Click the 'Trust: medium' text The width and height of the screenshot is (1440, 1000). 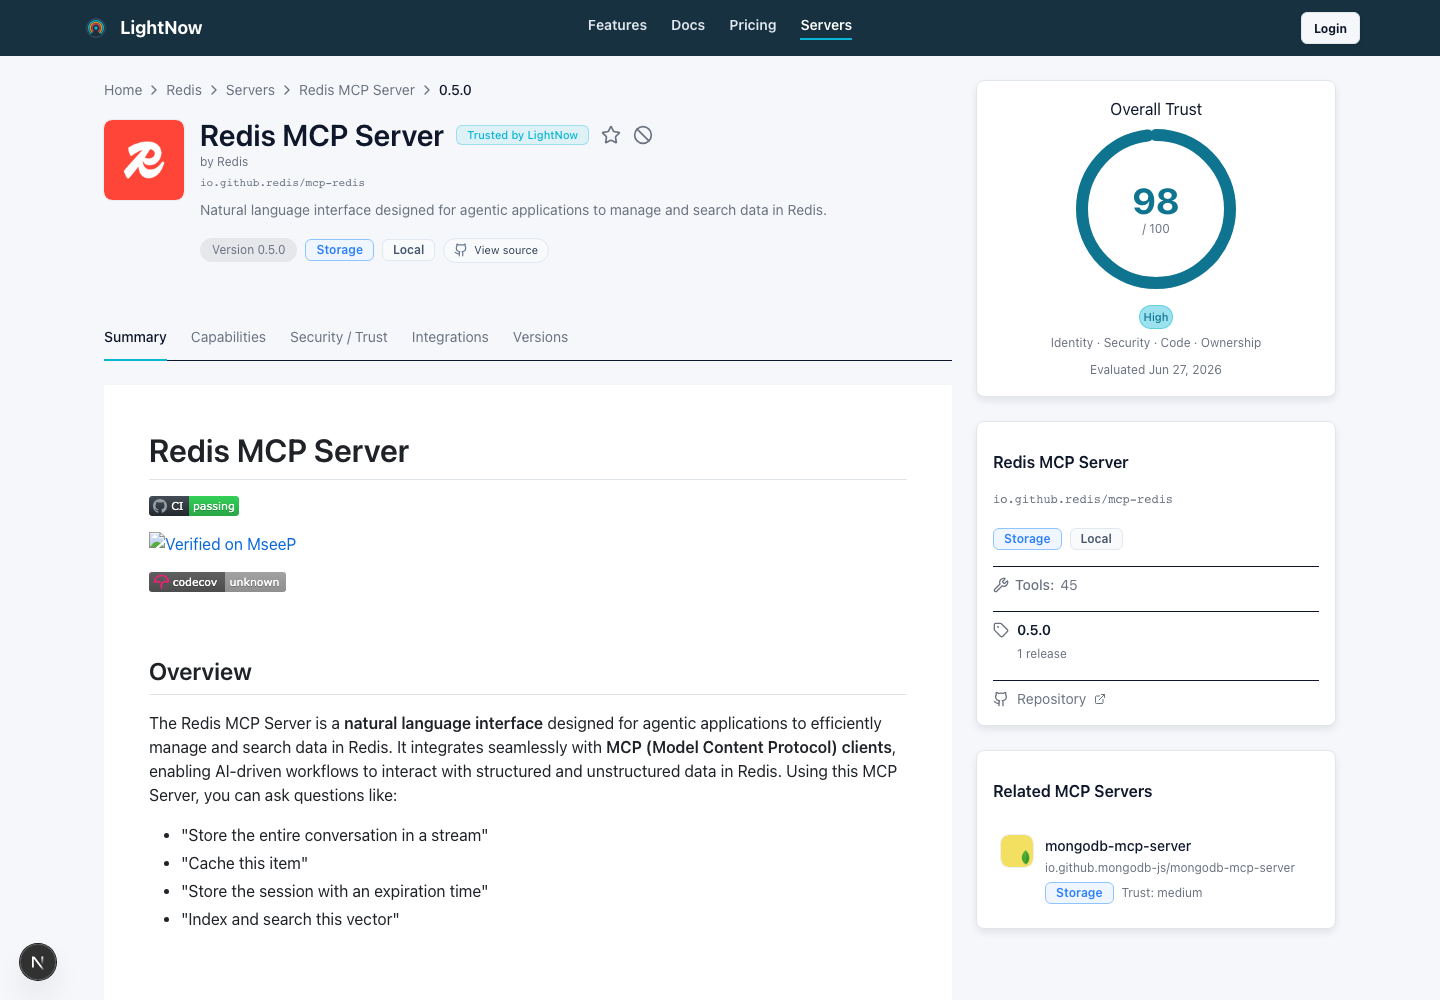(x=1162, y=893)
